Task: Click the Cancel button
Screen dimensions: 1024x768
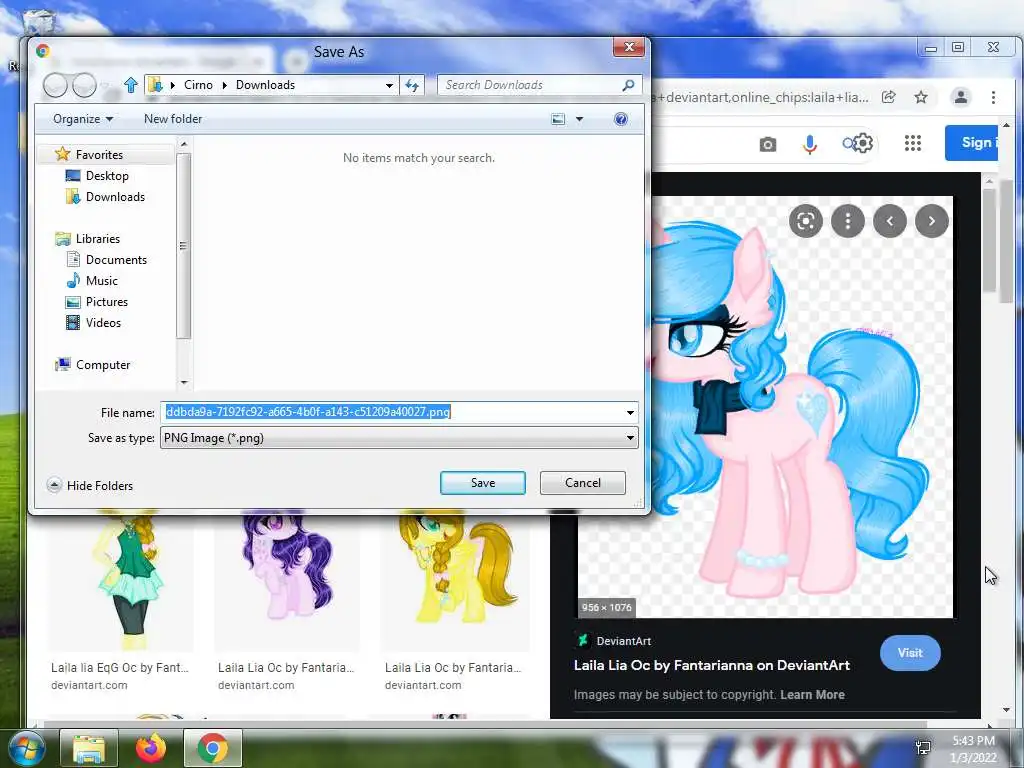Action: click(583, 483)
